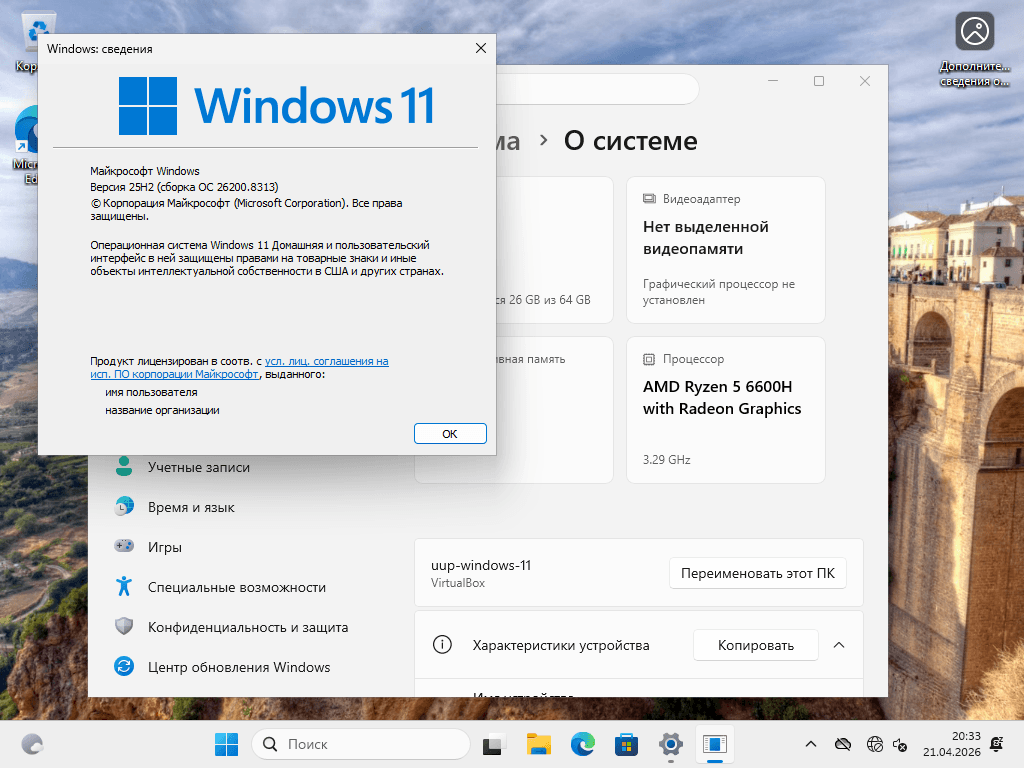Open Task View on the taskbar

pos(492,744)
